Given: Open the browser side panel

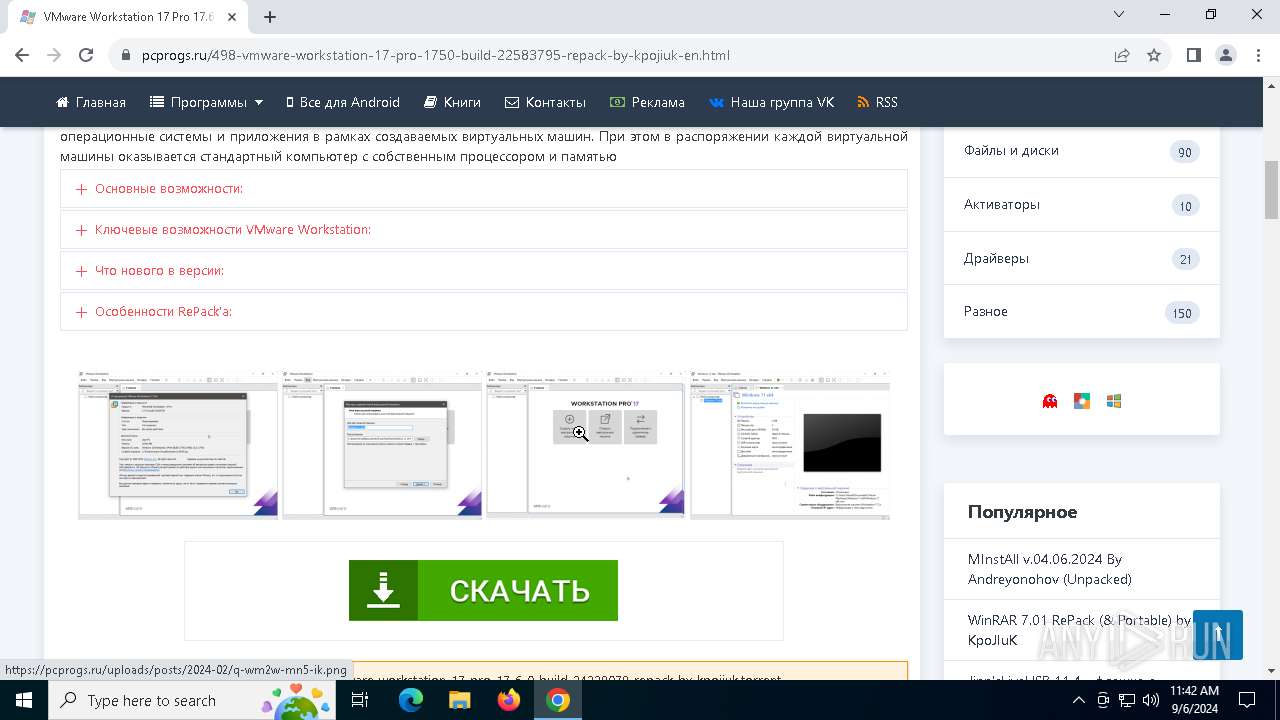Looking at the screenshot, I should point(1193,55).
